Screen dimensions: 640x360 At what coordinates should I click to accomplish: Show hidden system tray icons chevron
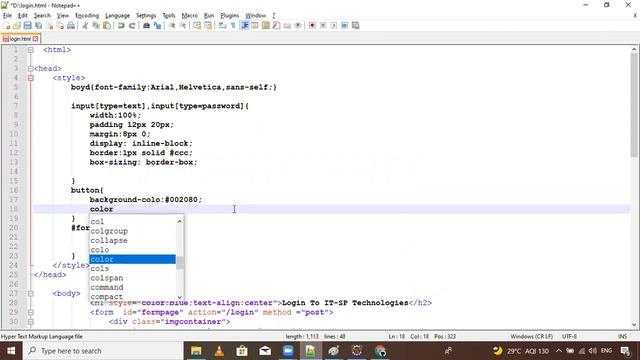pos(558,351)
